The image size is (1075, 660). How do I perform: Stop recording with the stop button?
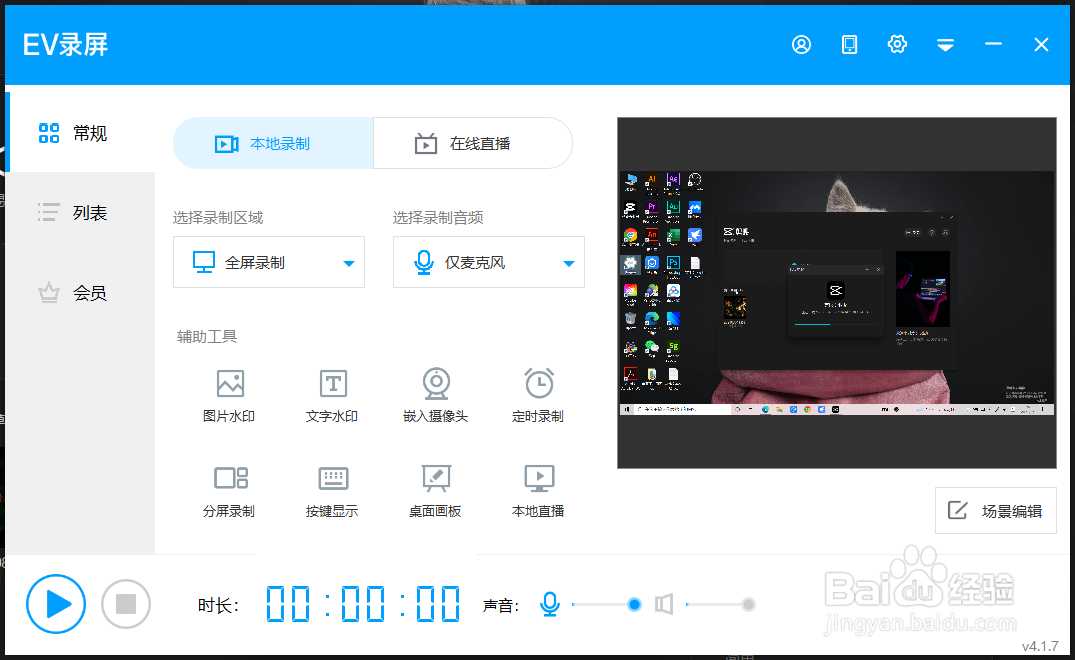click(x=126, y=604)
